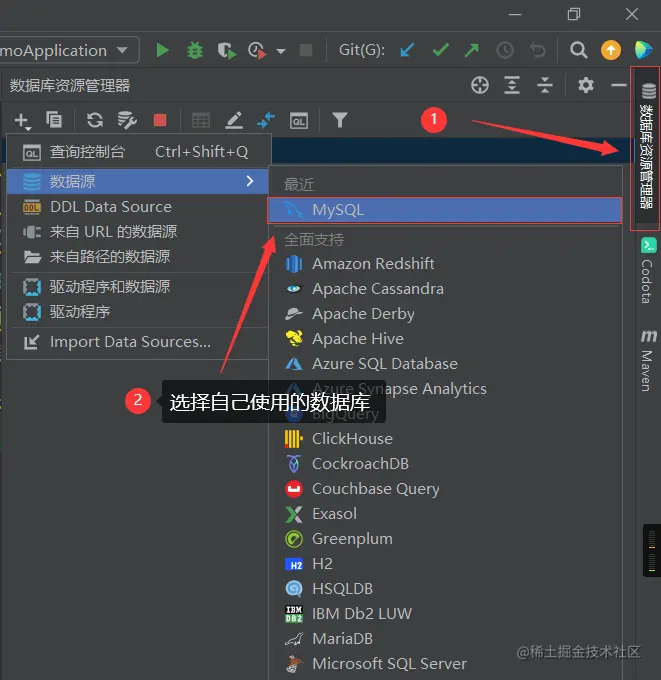The image size is (661, 680).
Task: Open run configuration dropdown moApplication
Action: (69, 50)
